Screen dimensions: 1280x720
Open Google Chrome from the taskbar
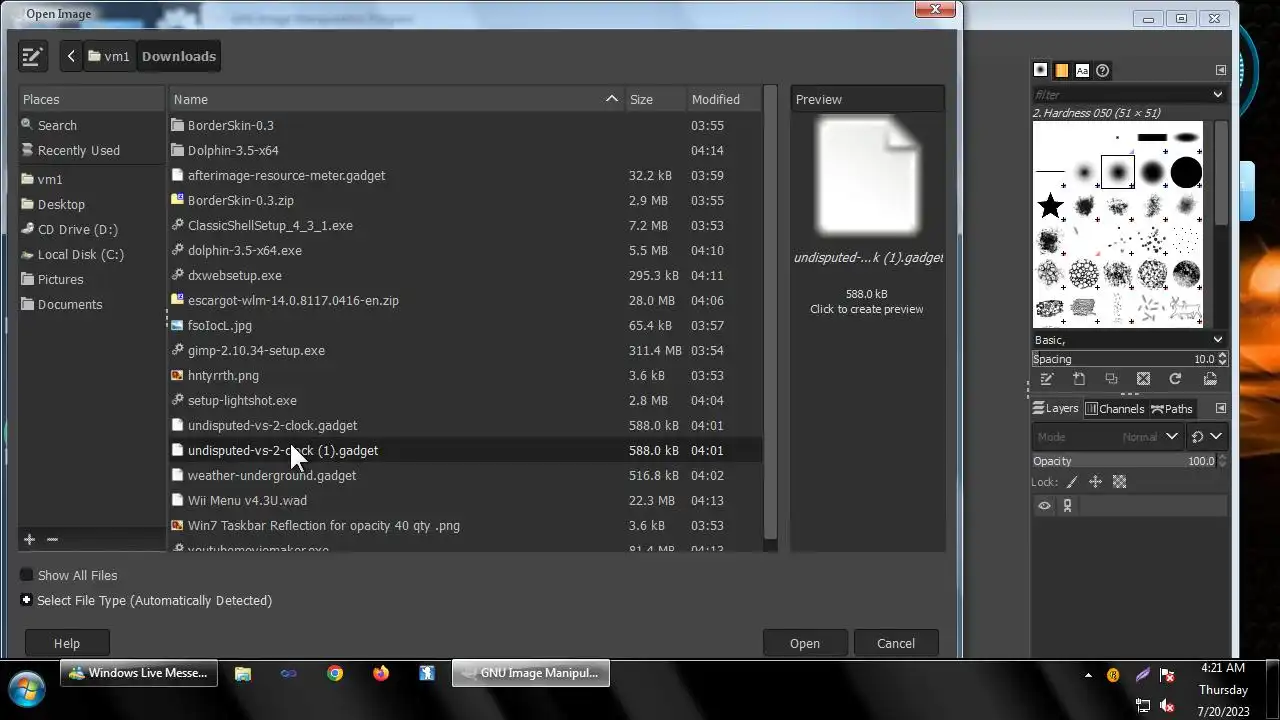pos(335,673)
